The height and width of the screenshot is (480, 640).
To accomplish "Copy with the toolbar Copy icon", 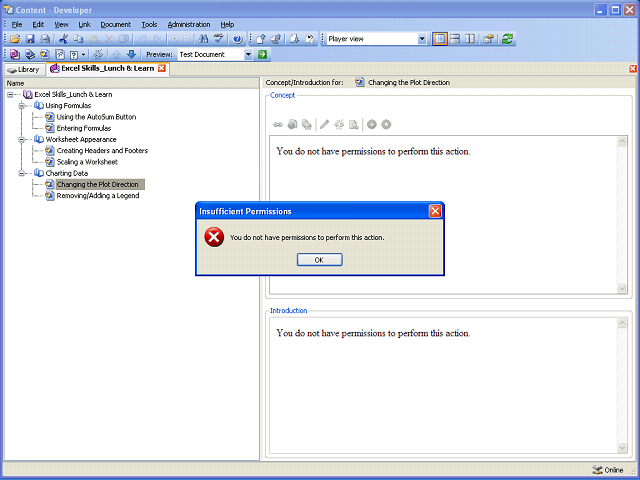I will (78, 39).
